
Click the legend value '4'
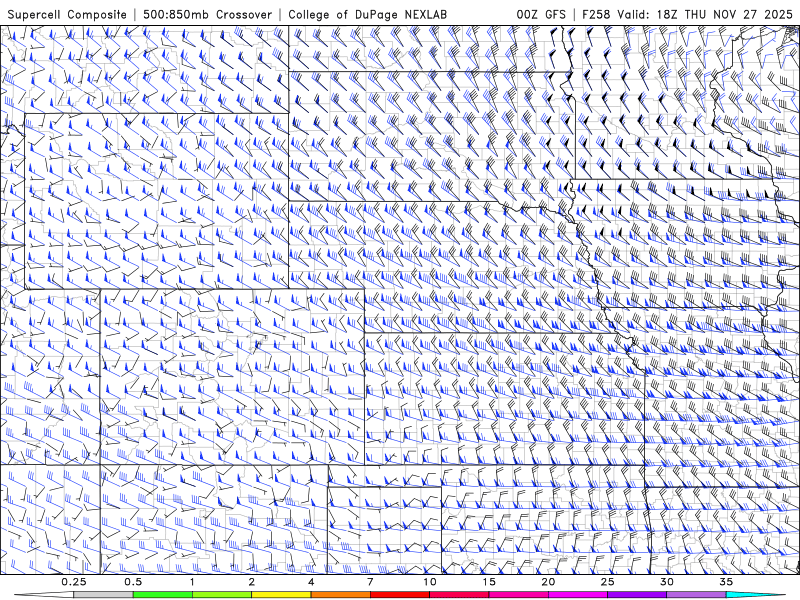coord(311,582)
